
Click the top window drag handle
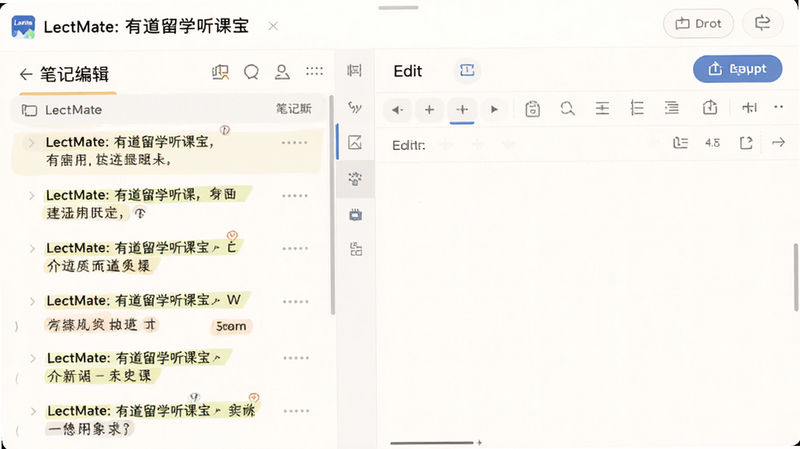(398, 8)
